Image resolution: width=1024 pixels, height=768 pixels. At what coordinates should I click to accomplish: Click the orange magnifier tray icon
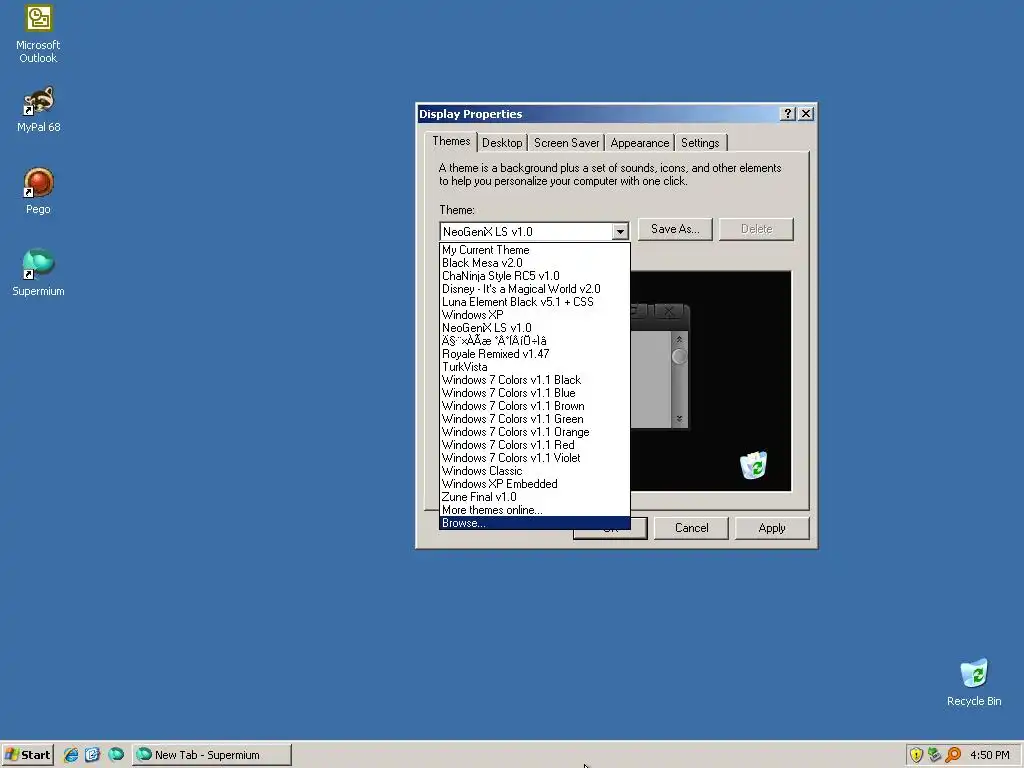coord(953,755)
